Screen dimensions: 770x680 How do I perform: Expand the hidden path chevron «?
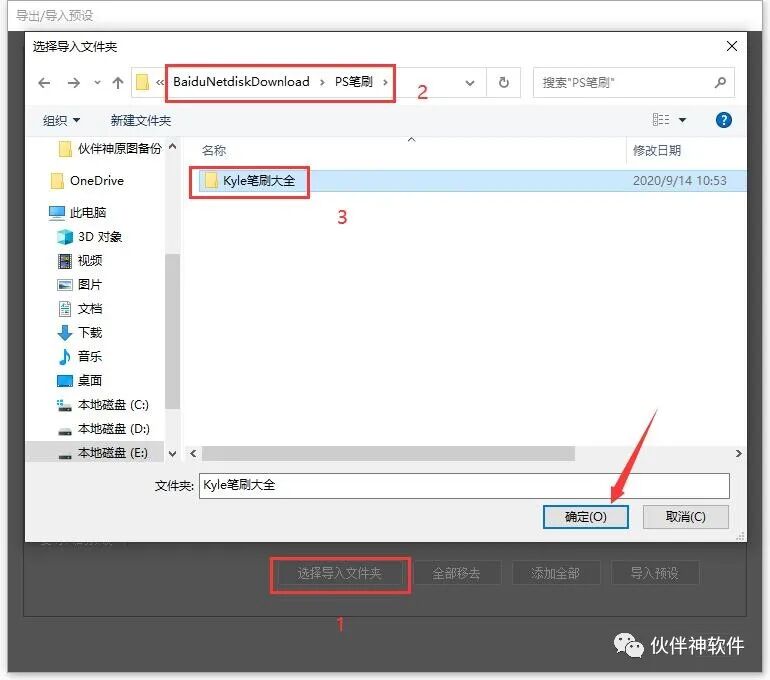tap(160, 82)
